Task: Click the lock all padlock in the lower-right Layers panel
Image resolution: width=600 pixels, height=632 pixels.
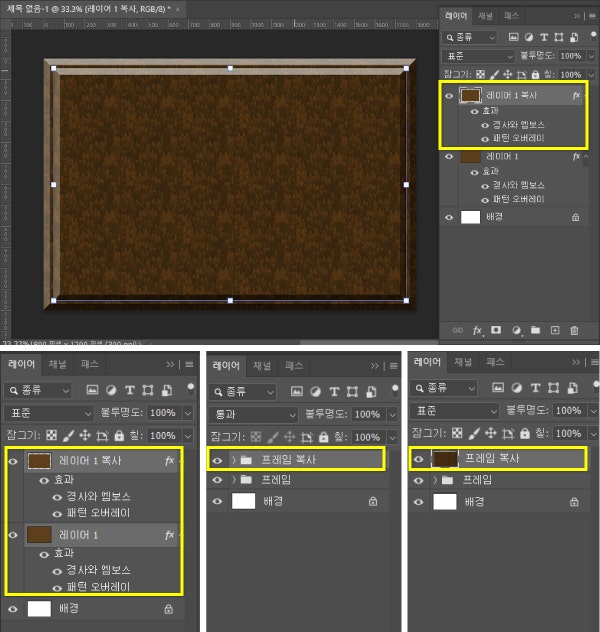Action: click(525, 433)
